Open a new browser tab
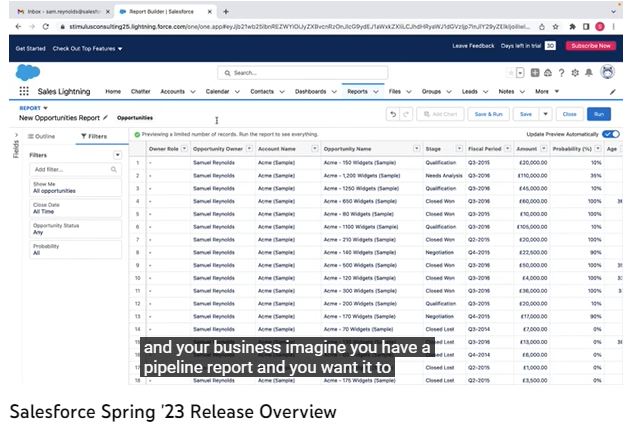The height and width of the screenshot is (429, 629). coord(226,12)
